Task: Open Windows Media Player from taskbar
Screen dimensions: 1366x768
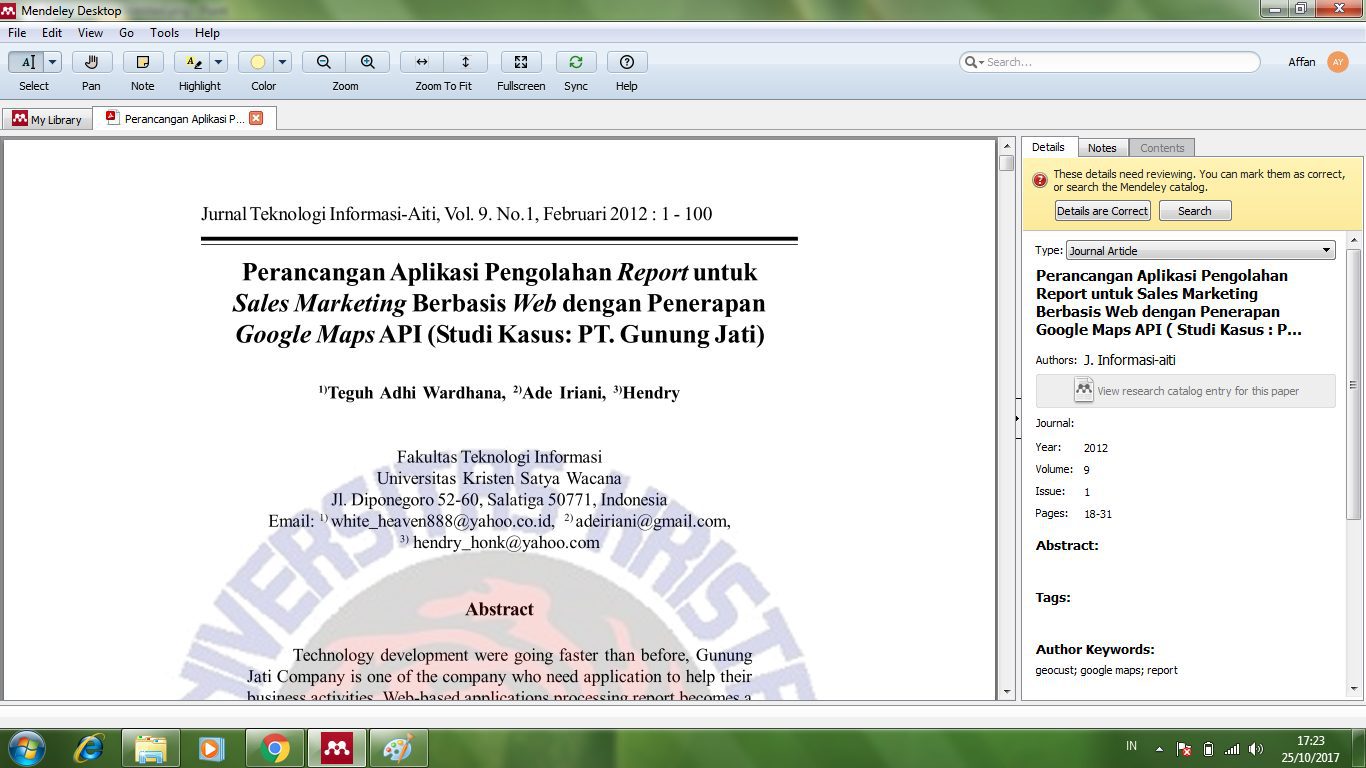Action: pyautogui.click(x=212, y=748)
